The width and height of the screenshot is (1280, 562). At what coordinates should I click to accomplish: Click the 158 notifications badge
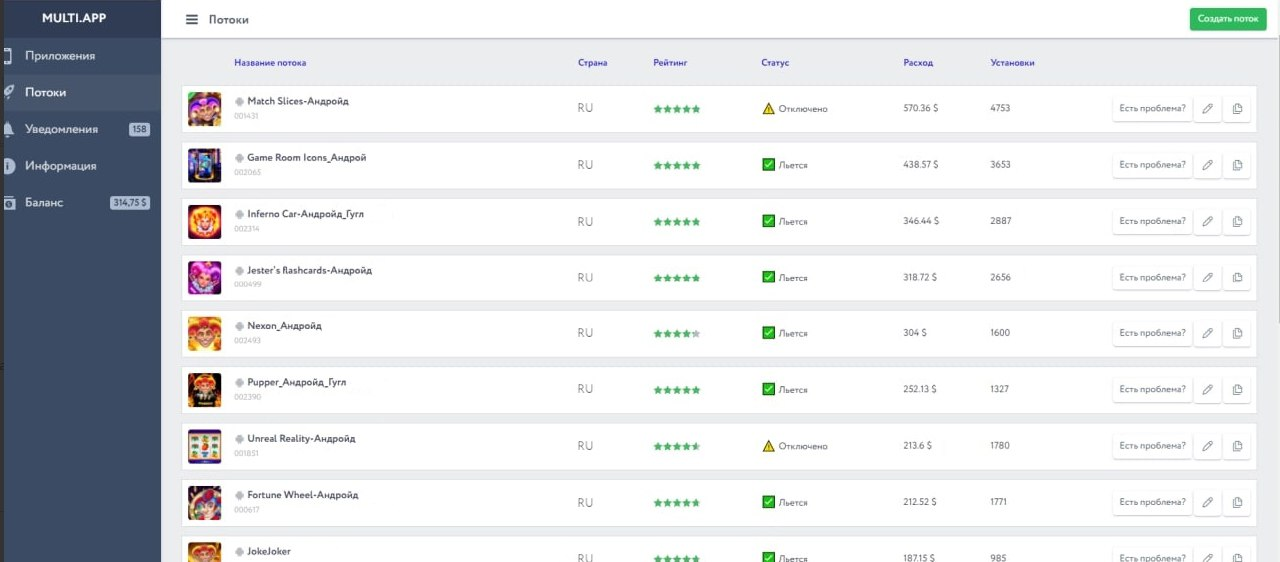(x=139, y=129)
